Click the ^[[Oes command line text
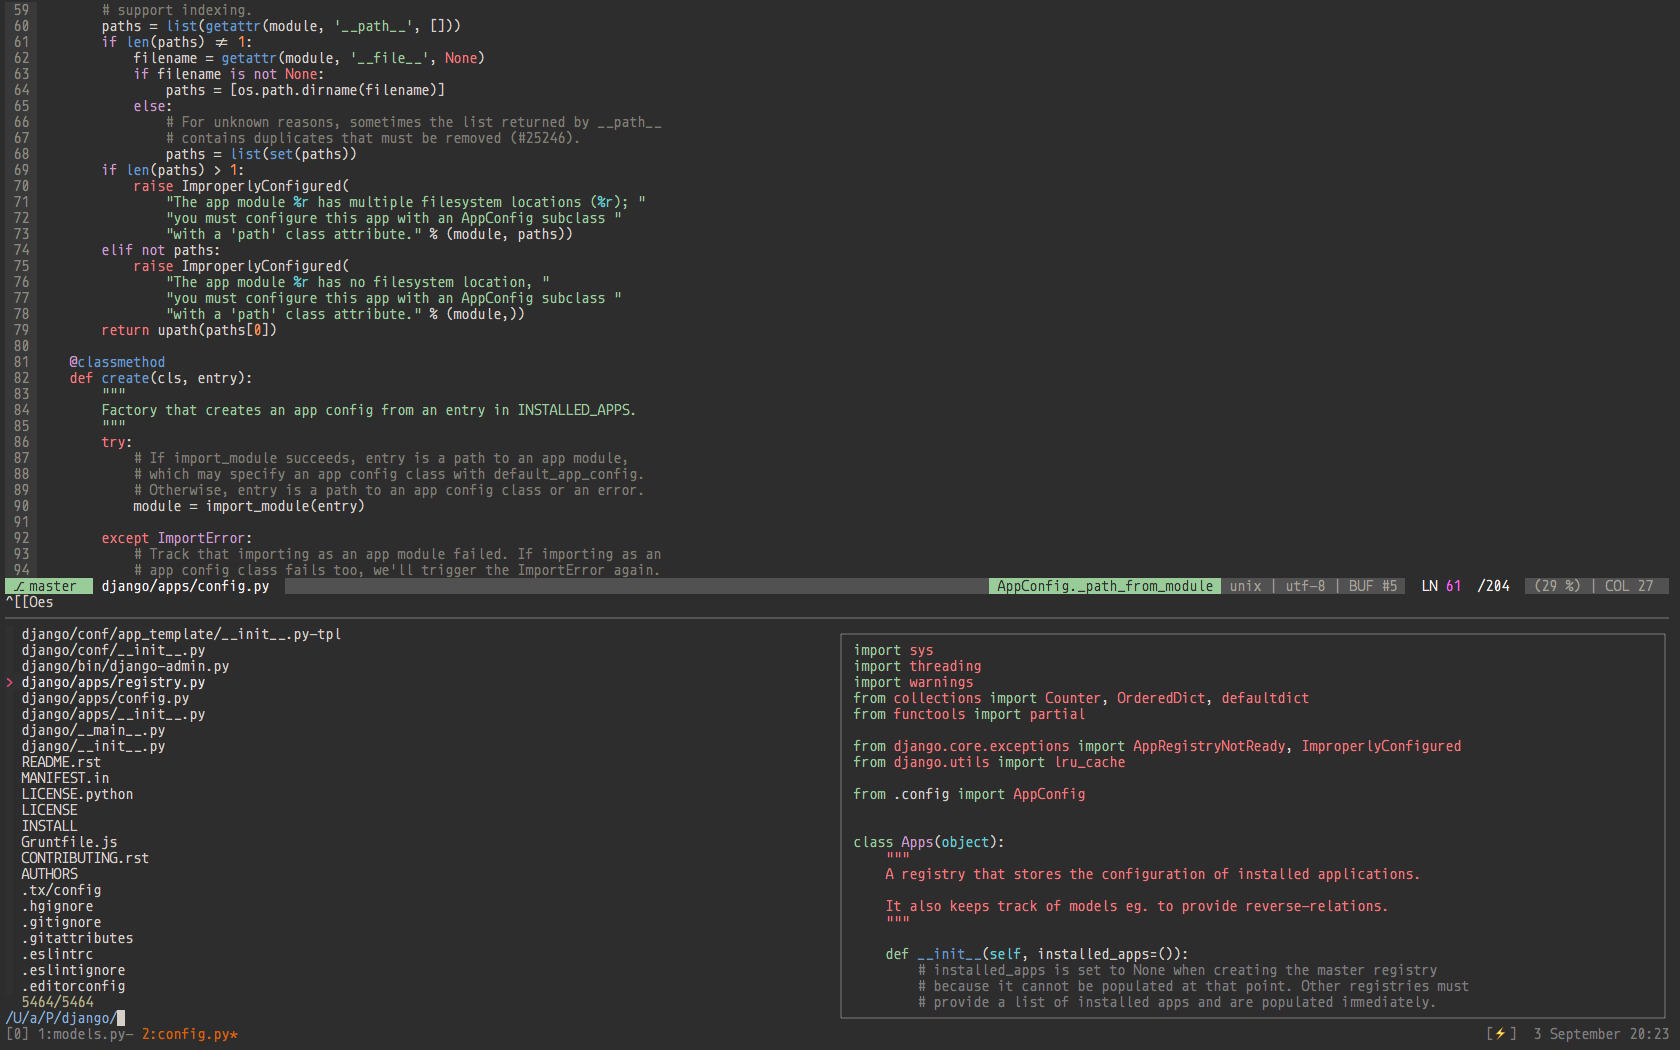1680x1050 pixels. pyautogui.click(x=29, y=602)
